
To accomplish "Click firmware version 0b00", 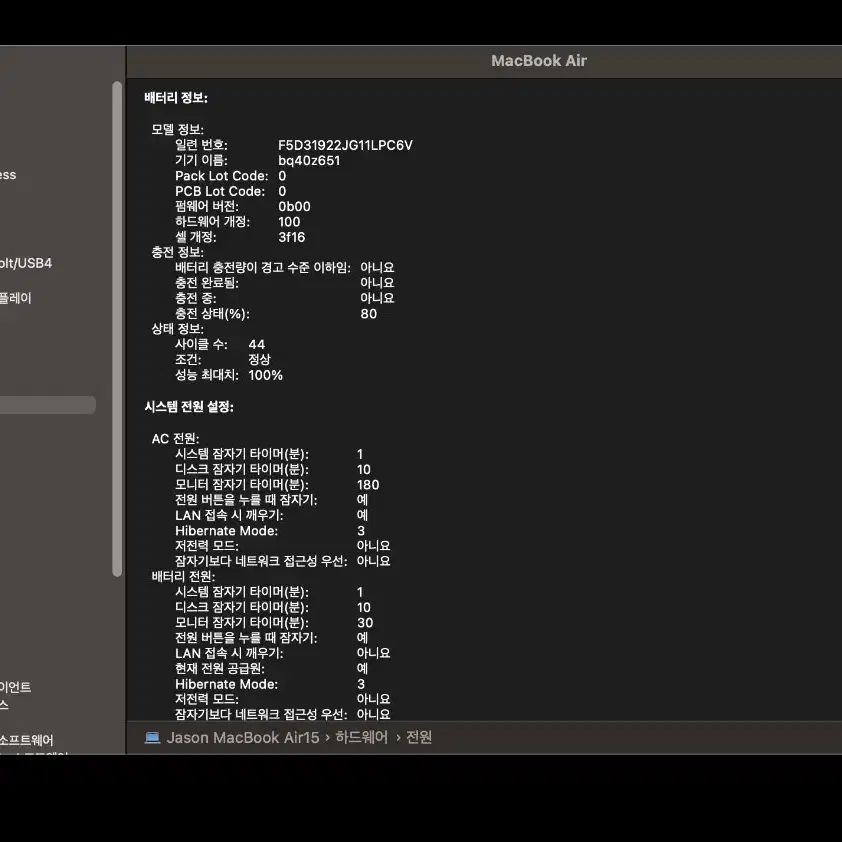I will [x=294, y=207].
